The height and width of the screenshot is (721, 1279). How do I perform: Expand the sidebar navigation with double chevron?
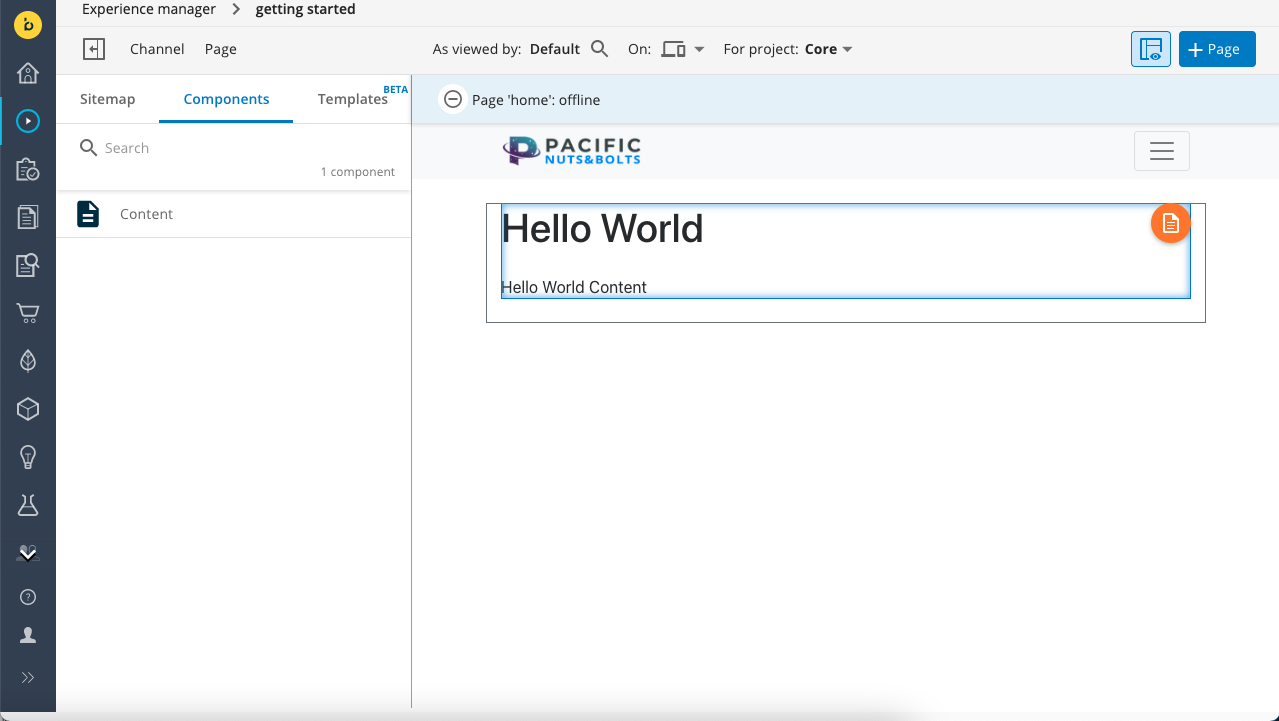[28, 677]
